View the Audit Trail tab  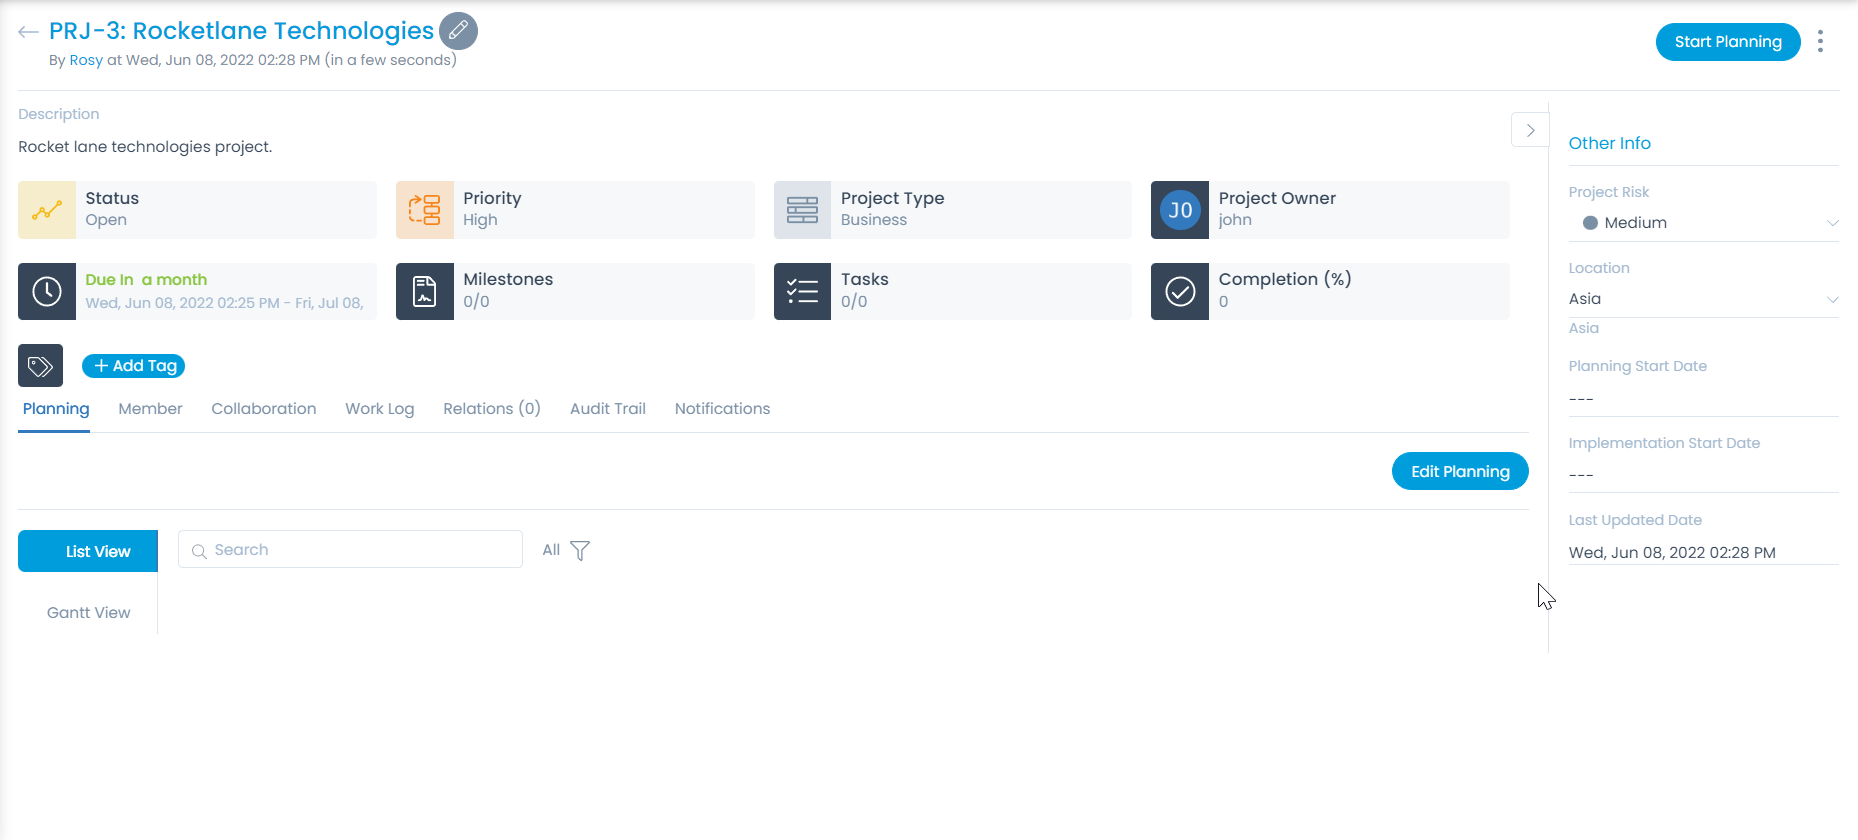(608, 409)
